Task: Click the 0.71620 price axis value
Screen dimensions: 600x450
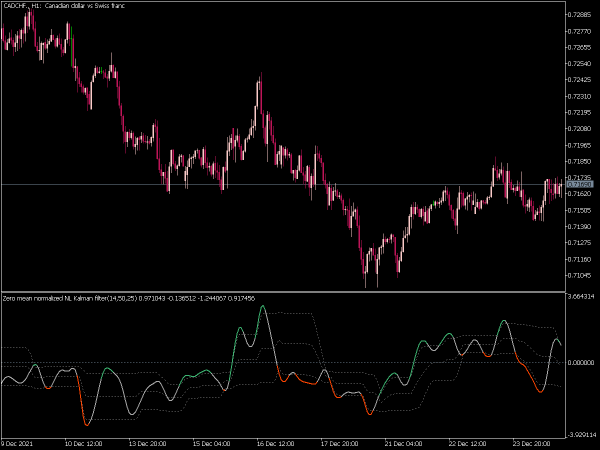Action: [x=580, y=194]
